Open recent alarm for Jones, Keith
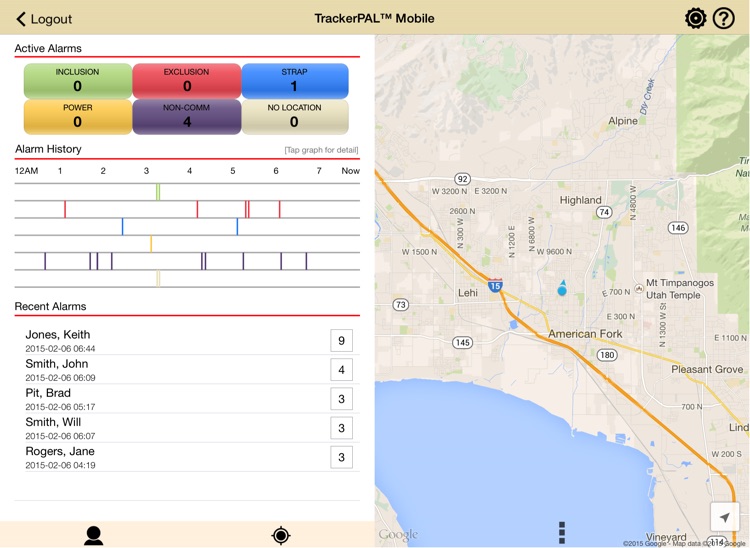 [192, 340]
